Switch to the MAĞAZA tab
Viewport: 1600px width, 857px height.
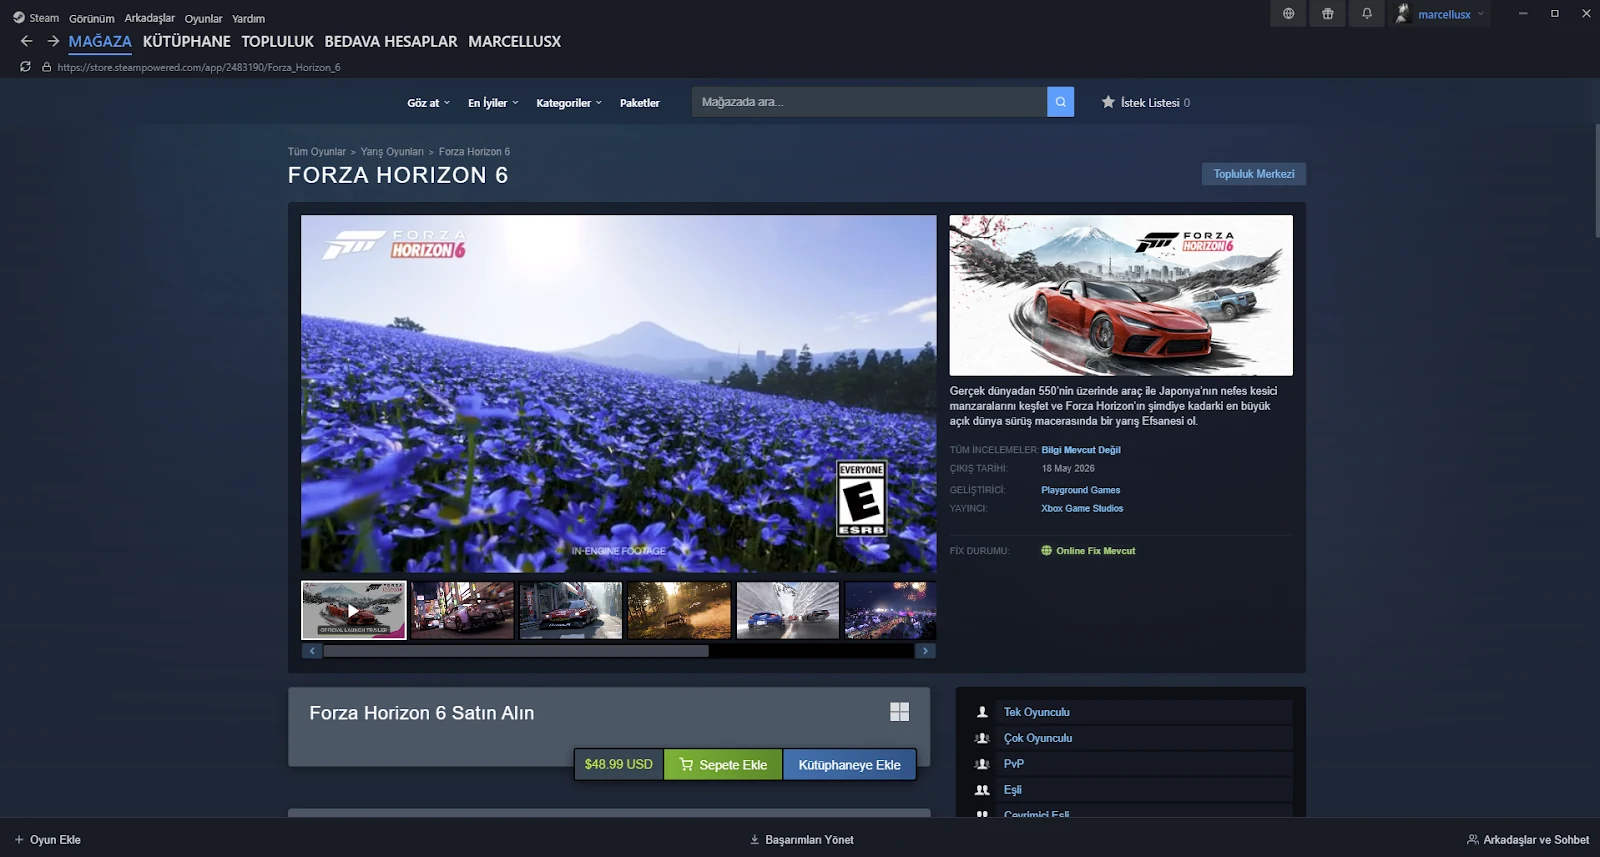pyautogui.click(x=100, y=41)
